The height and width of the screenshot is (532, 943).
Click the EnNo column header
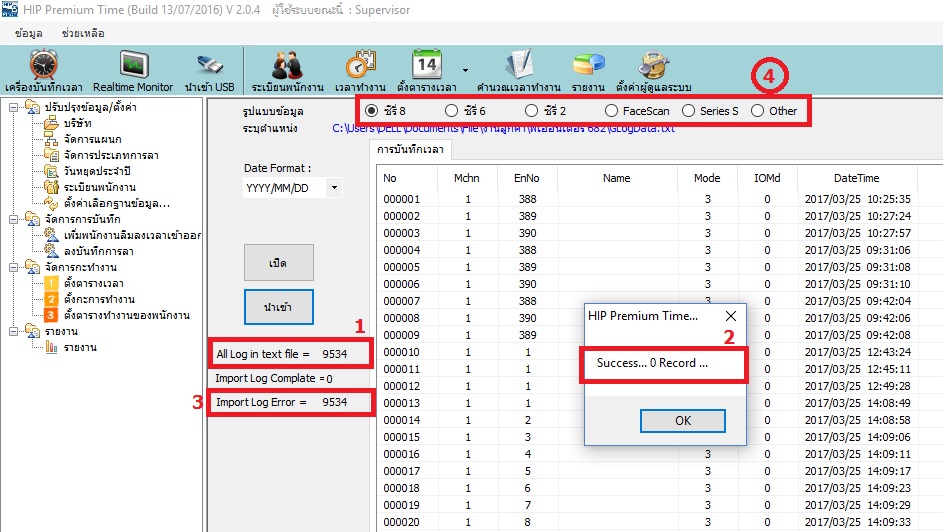click(527, 178)
